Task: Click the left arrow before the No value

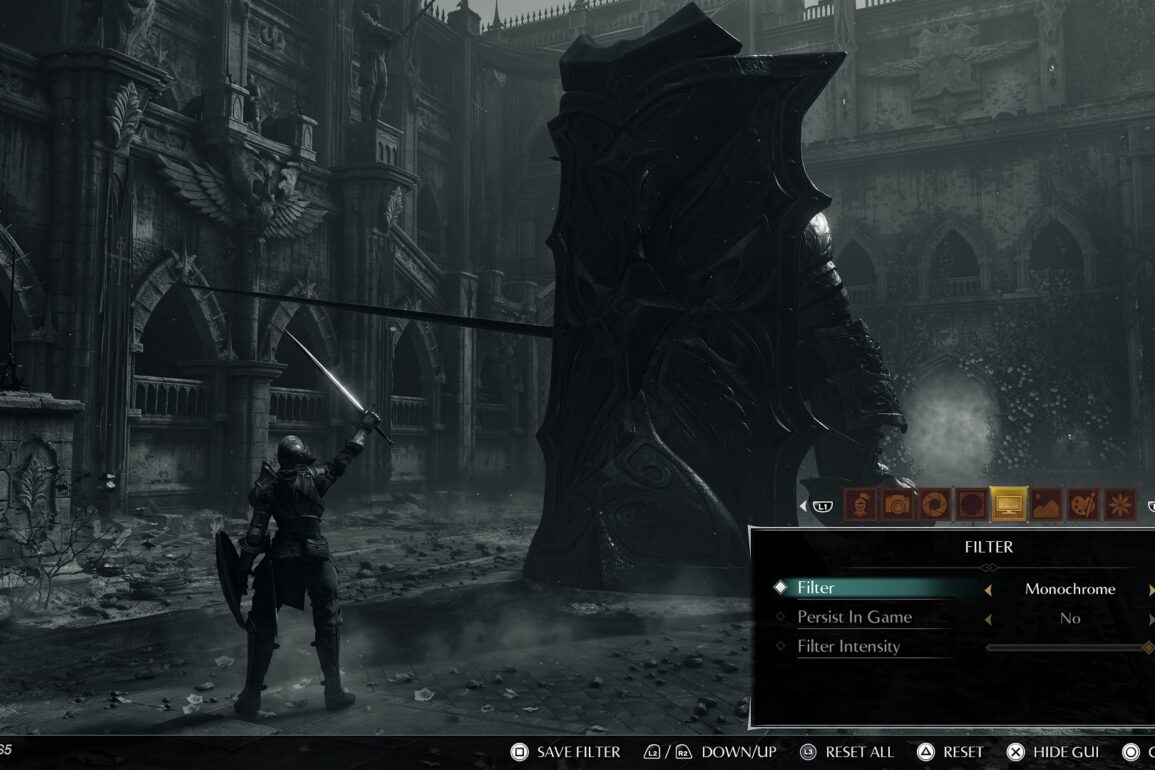Action: click(x=988, y=619)
